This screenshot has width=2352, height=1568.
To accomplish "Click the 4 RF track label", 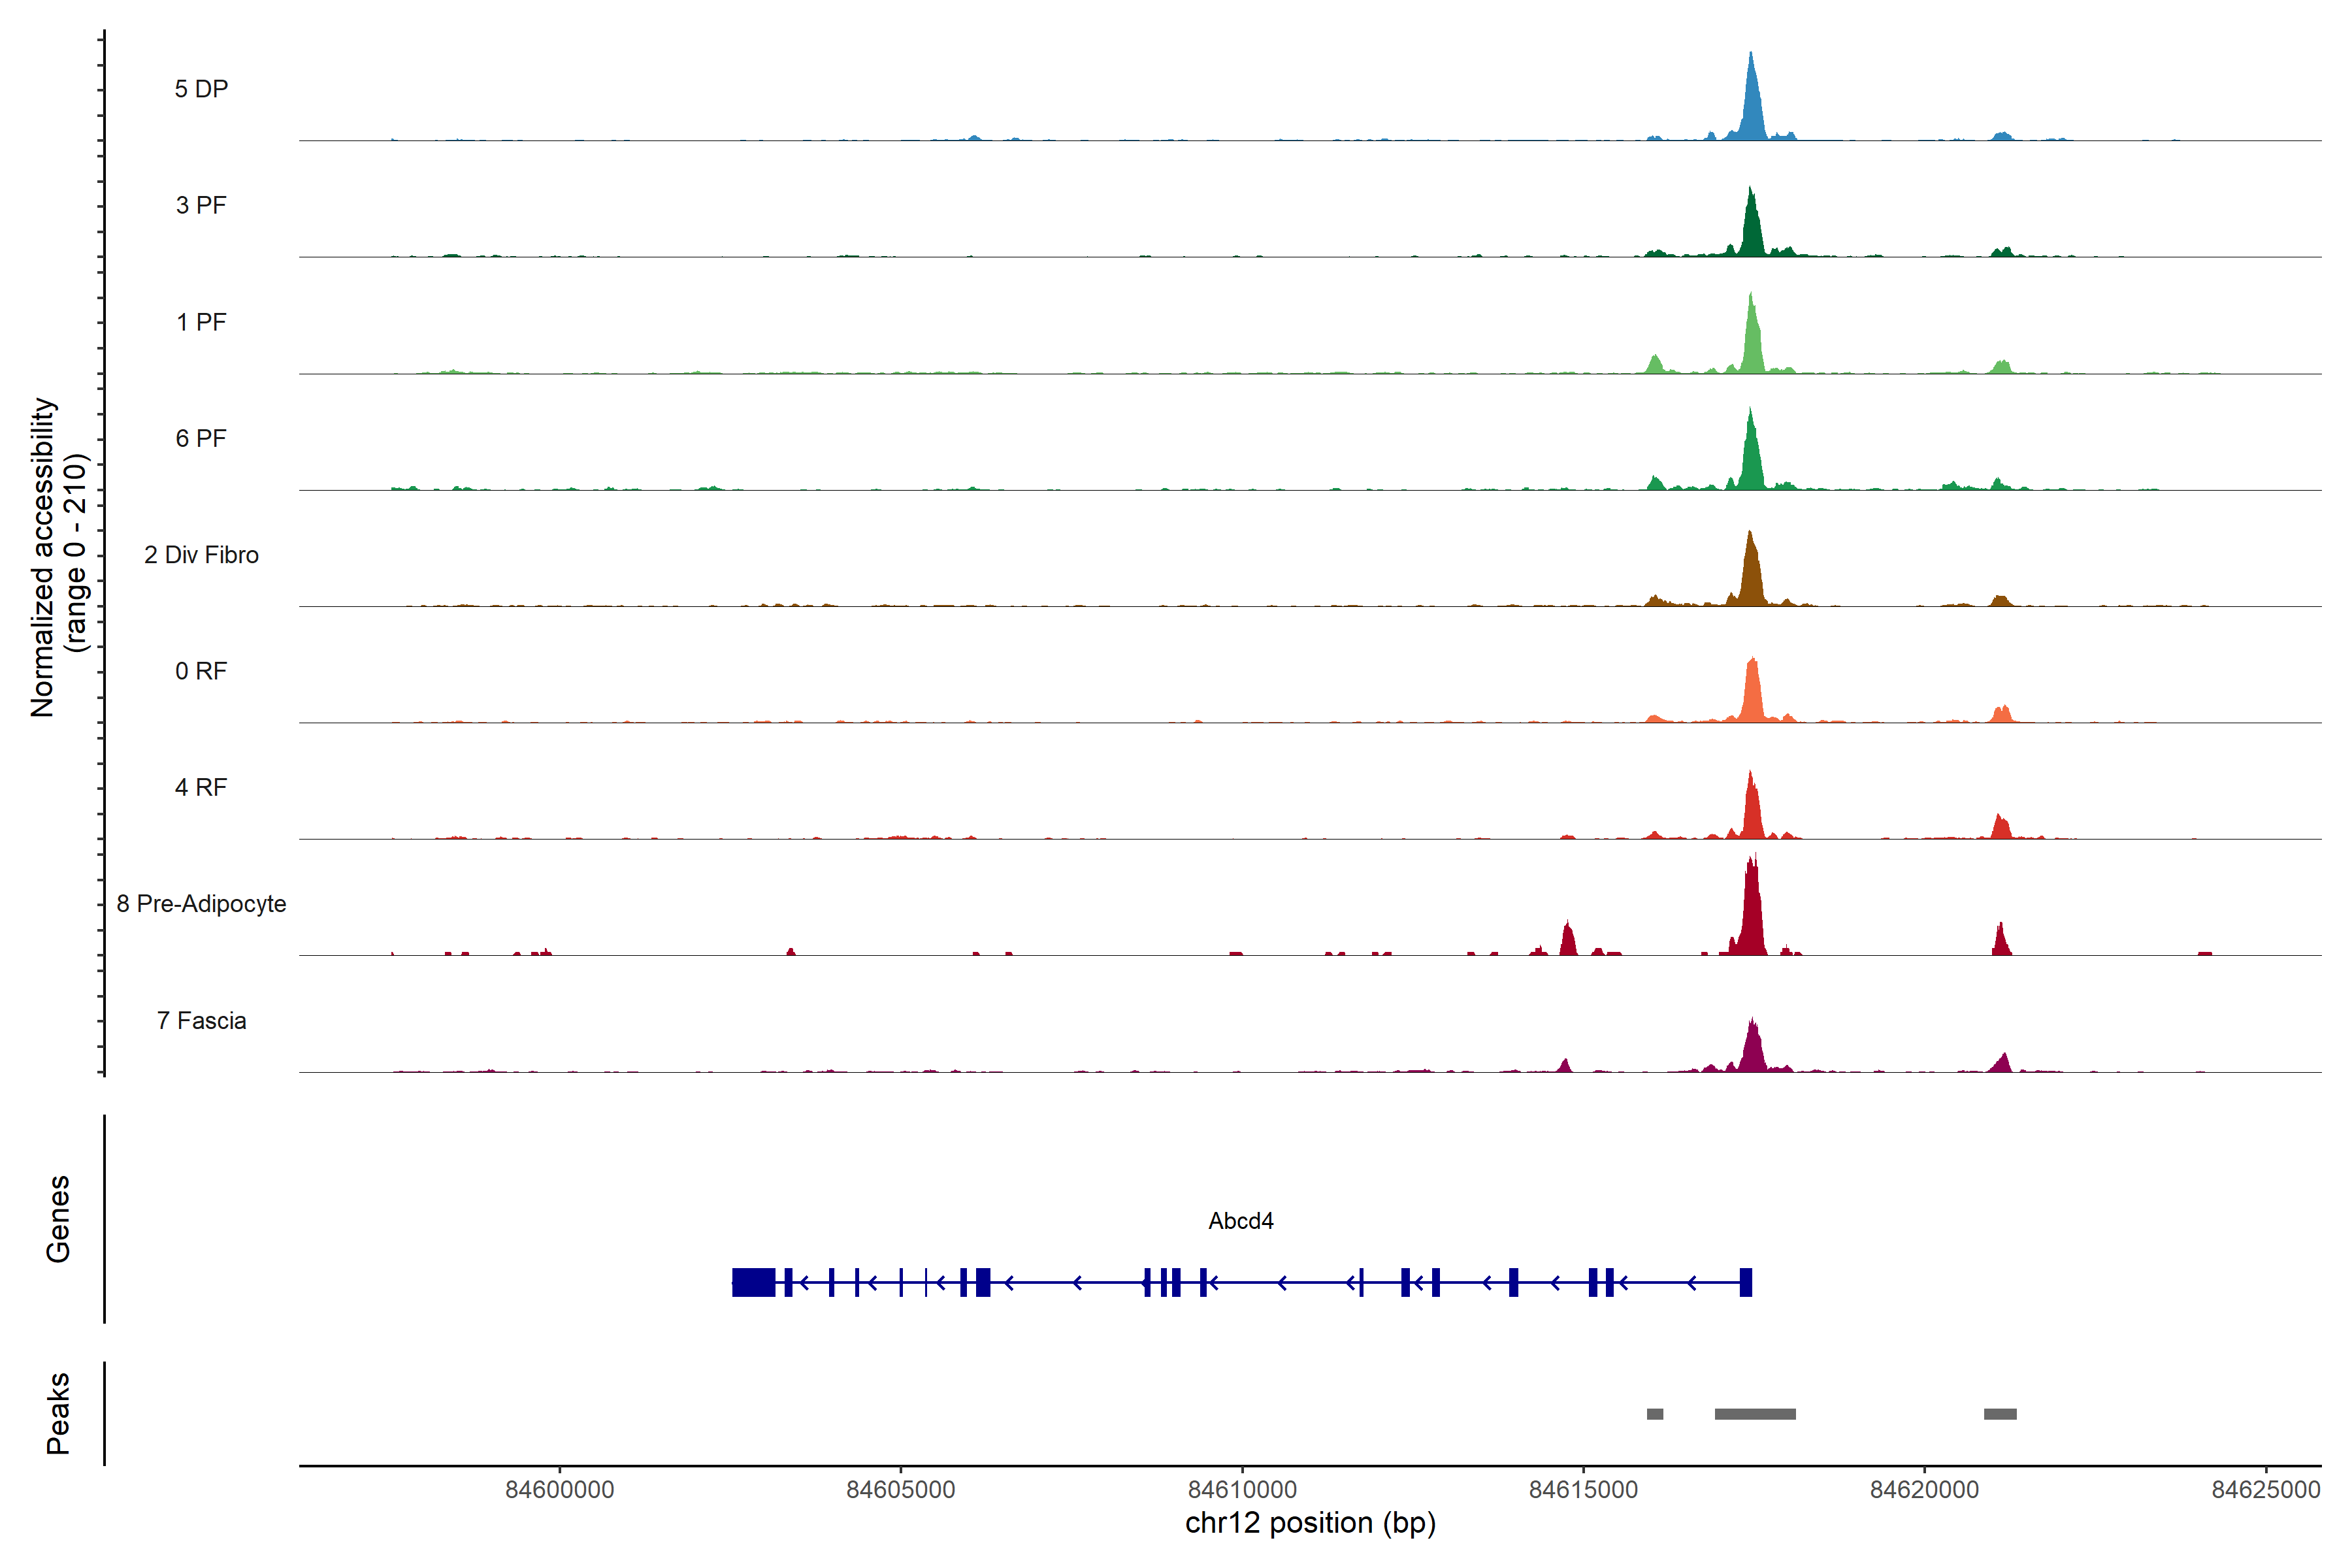I will [201, 787].
